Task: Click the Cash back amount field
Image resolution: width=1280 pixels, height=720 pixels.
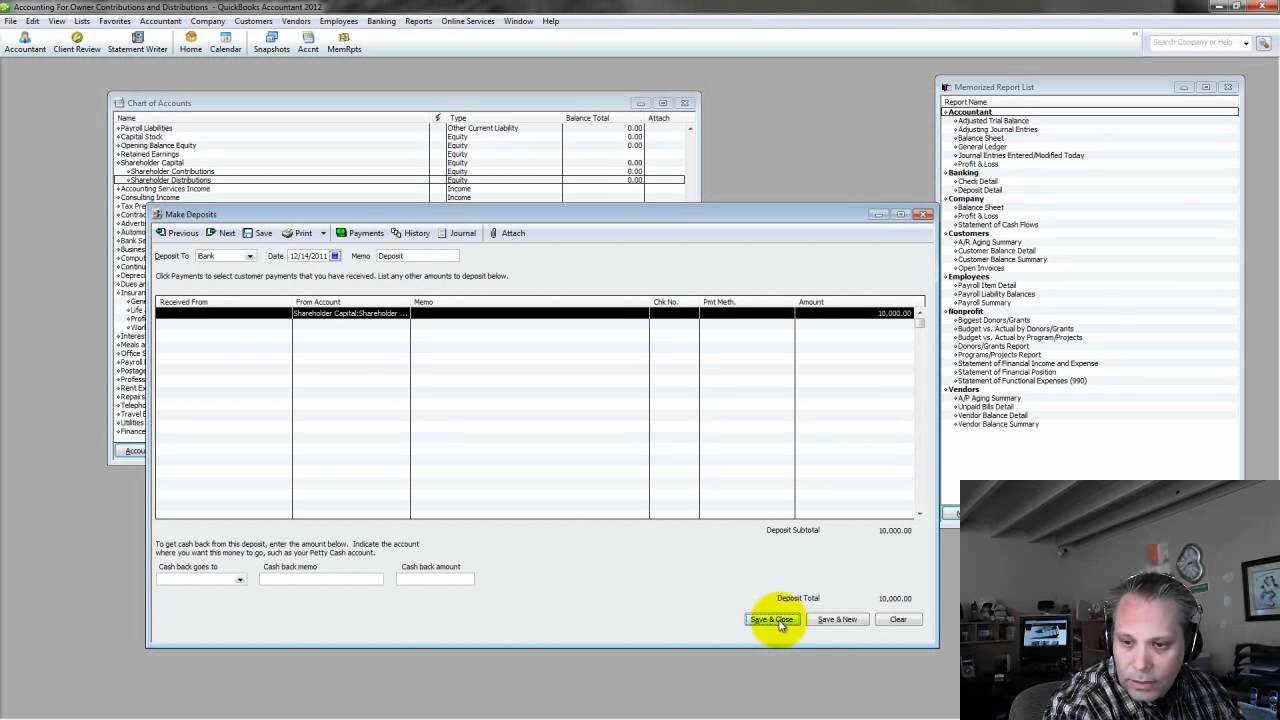Action: pyautogui.click(x=435, y=579)
